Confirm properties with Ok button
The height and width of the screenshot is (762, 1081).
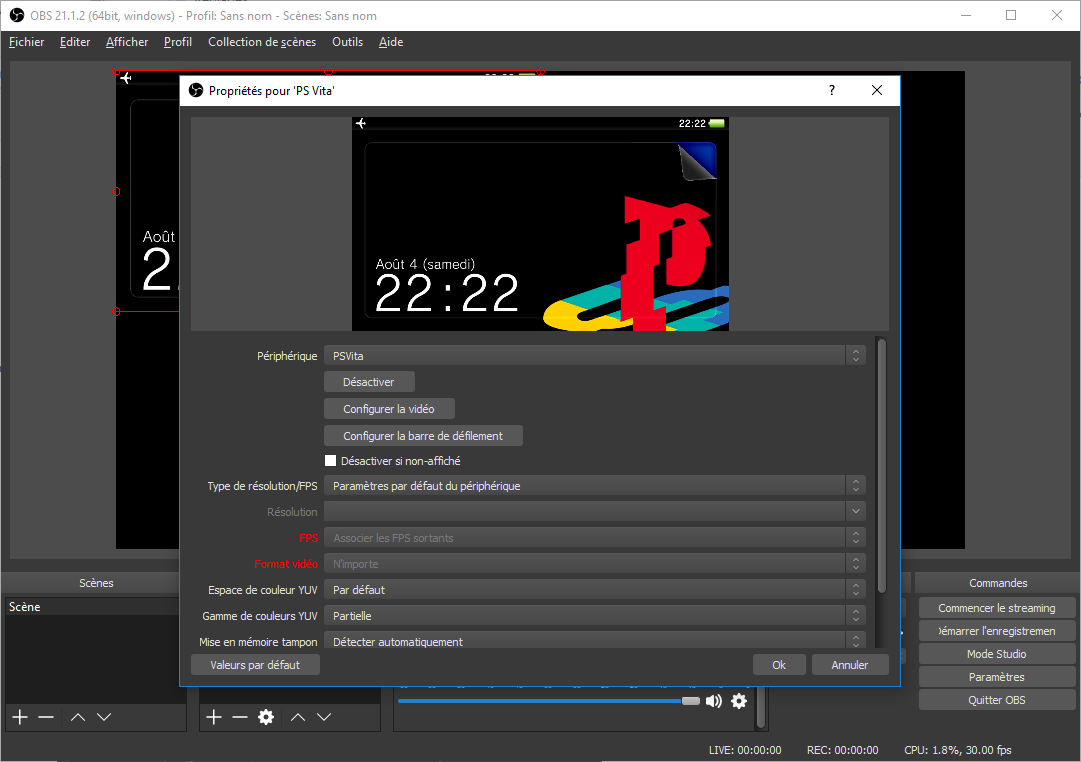779,665
